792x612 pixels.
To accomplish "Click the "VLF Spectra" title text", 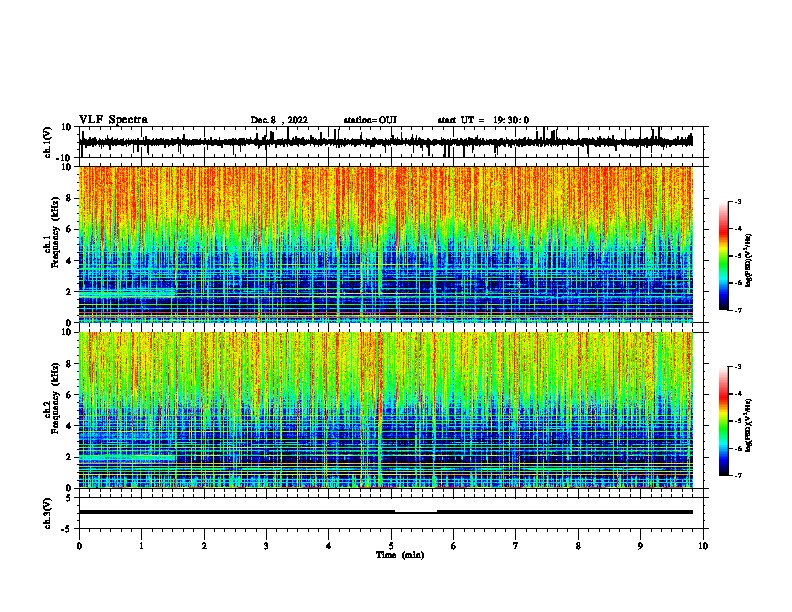I will click(x=113, y=120).
